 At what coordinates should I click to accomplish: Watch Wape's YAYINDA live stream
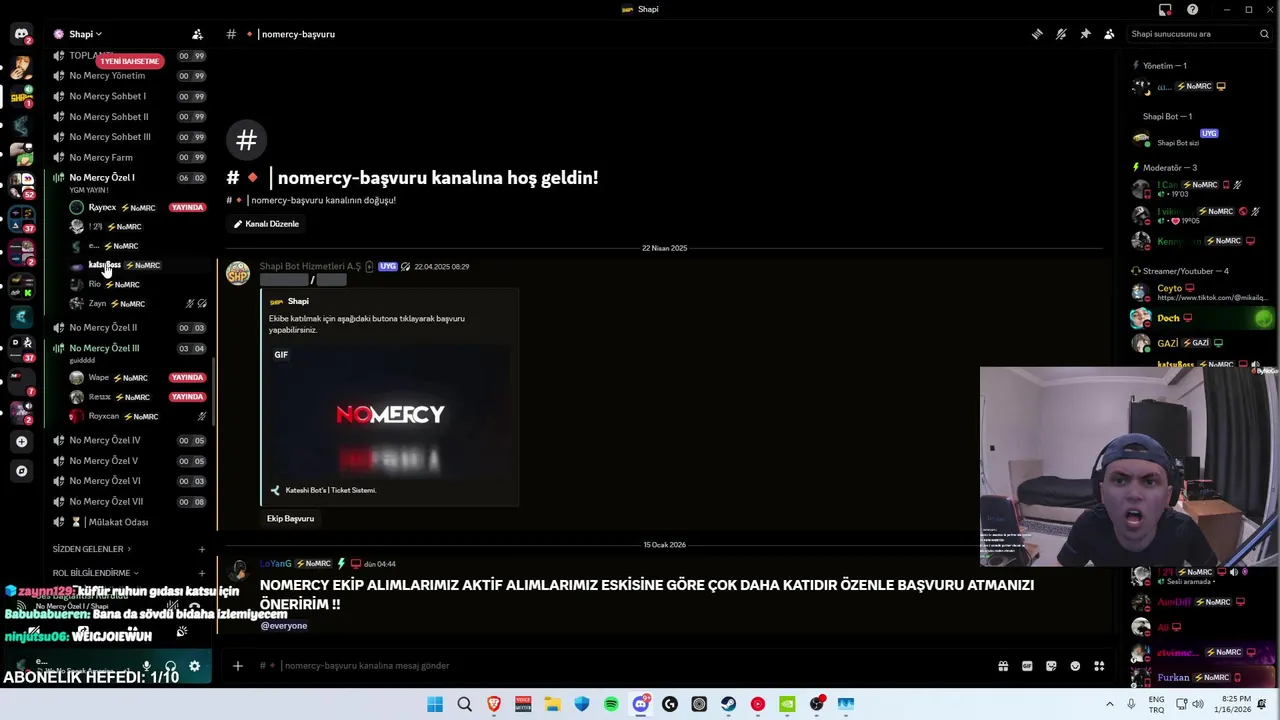point(187,378)
